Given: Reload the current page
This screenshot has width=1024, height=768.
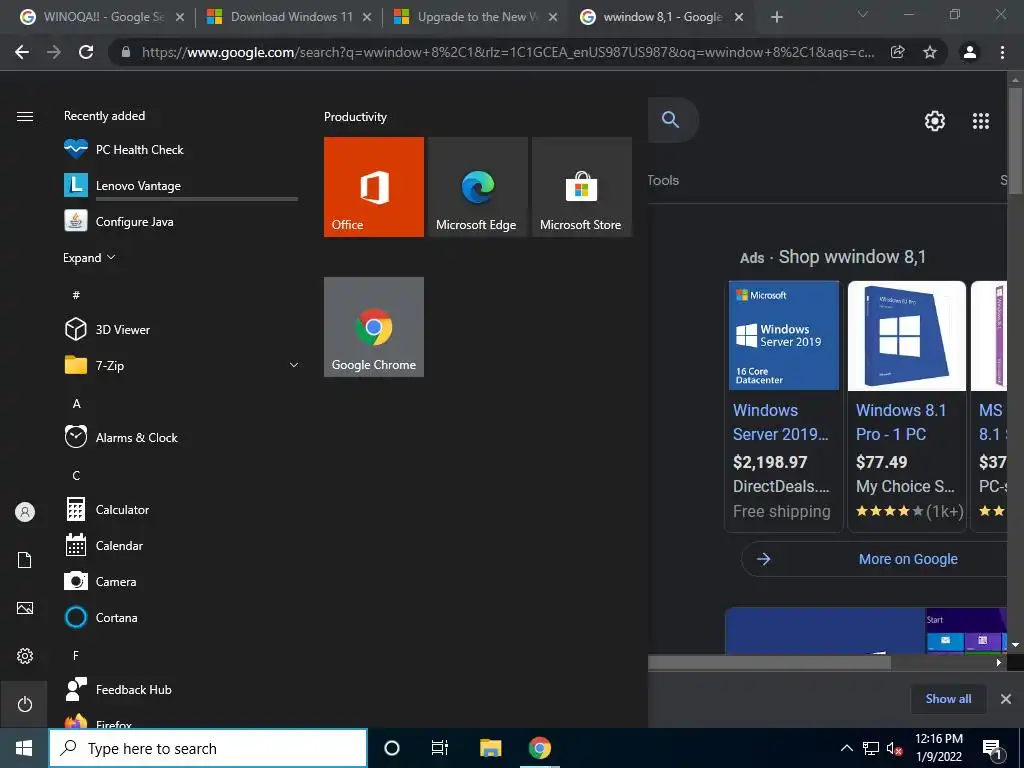Looking at the screenshot, I should [x=86, y=52].
